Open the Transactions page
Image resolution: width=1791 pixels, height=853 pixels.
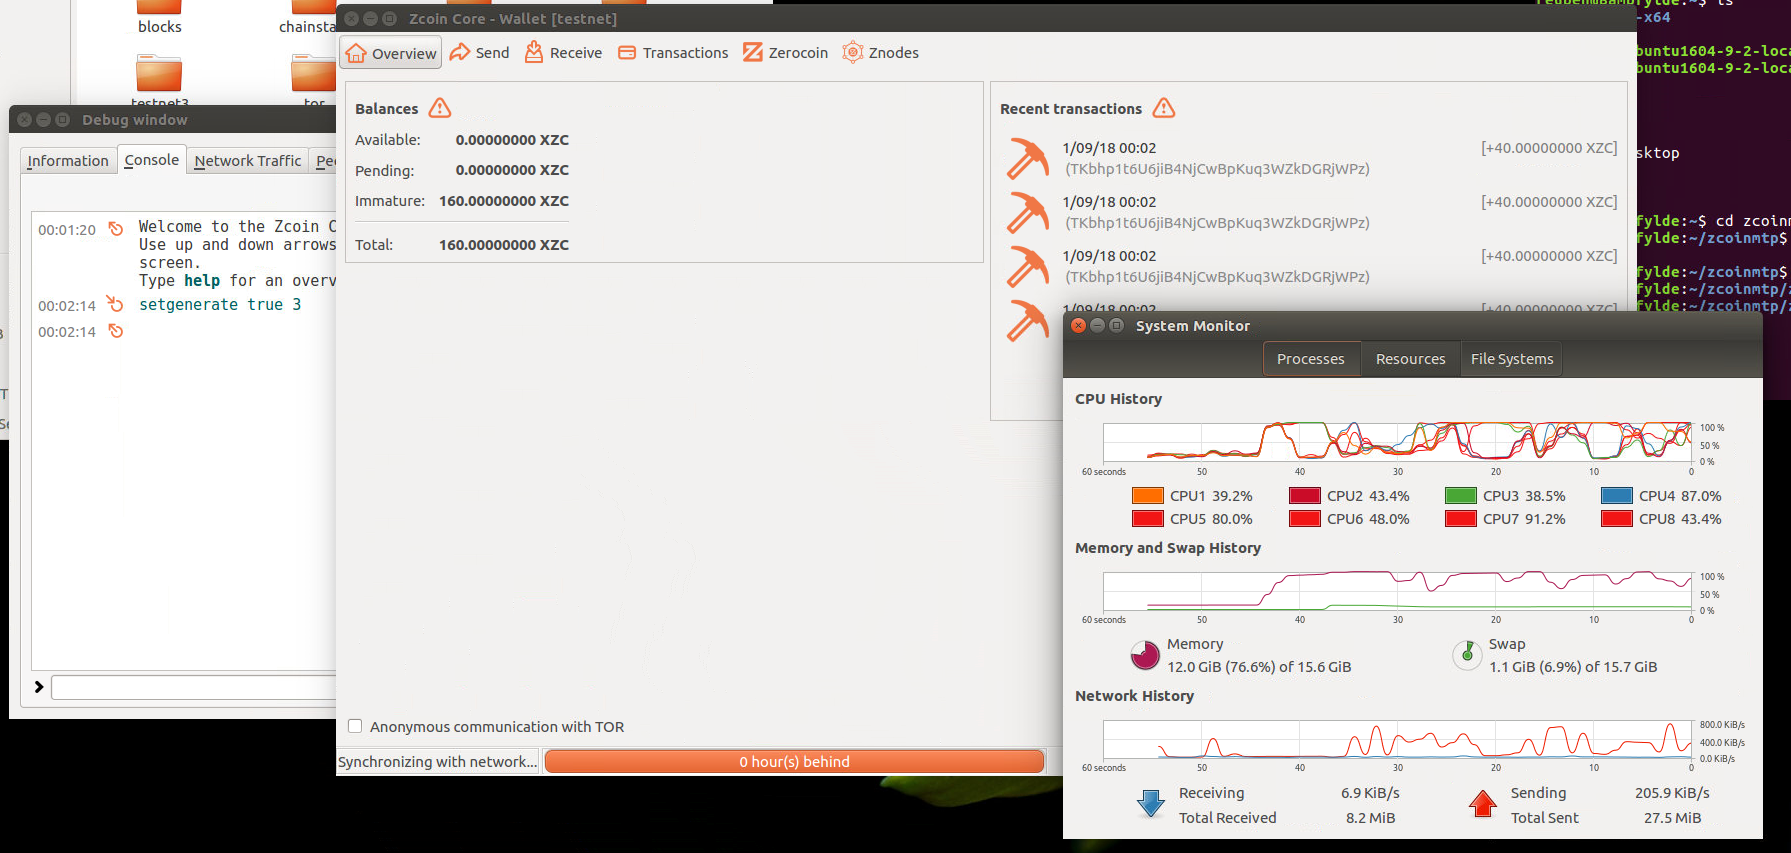pyautogui.click(x=673, y=53)
